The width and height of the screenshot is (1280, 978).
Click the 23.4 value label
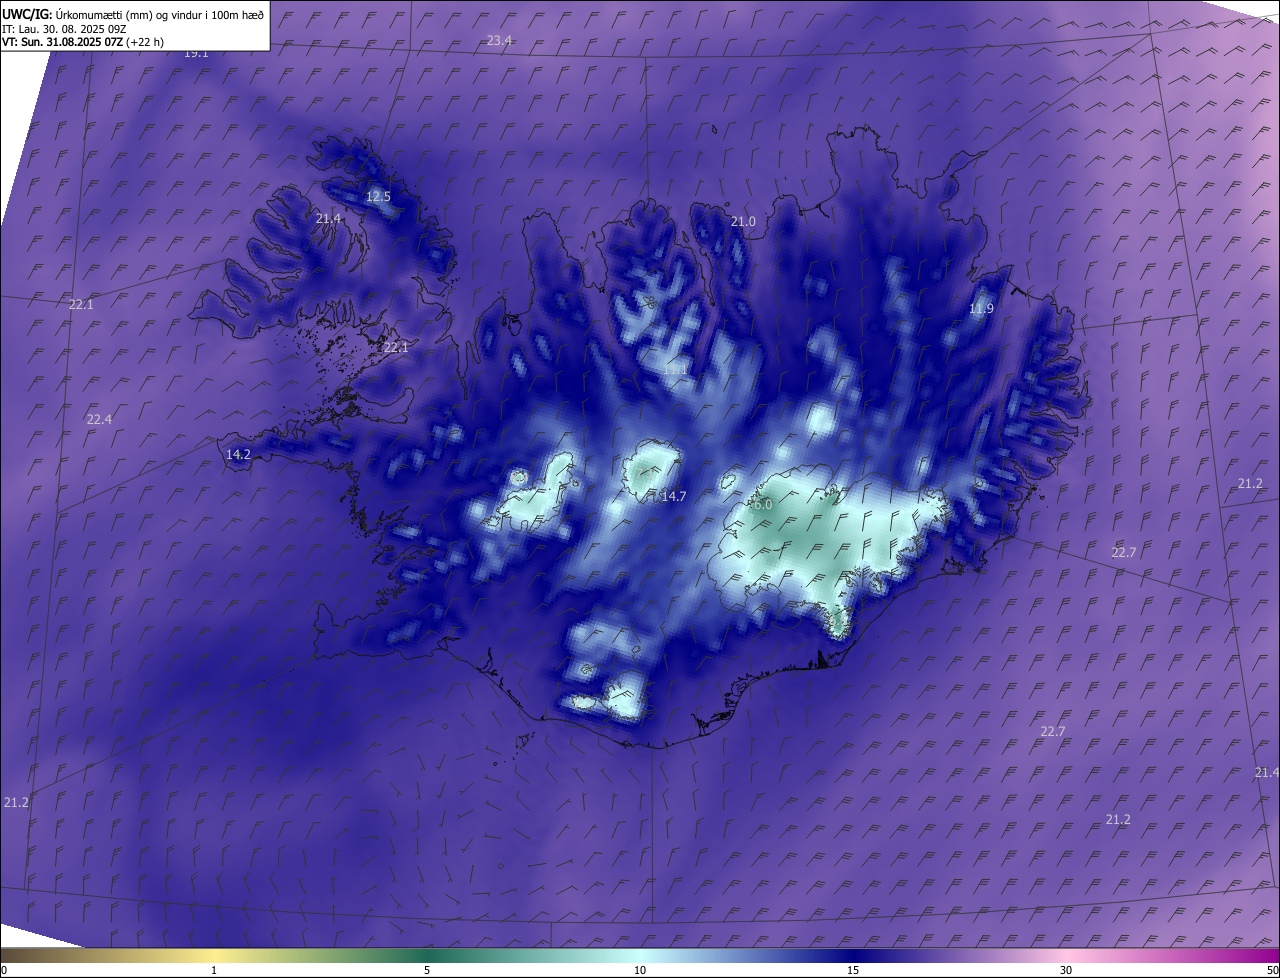coord(500,40)
